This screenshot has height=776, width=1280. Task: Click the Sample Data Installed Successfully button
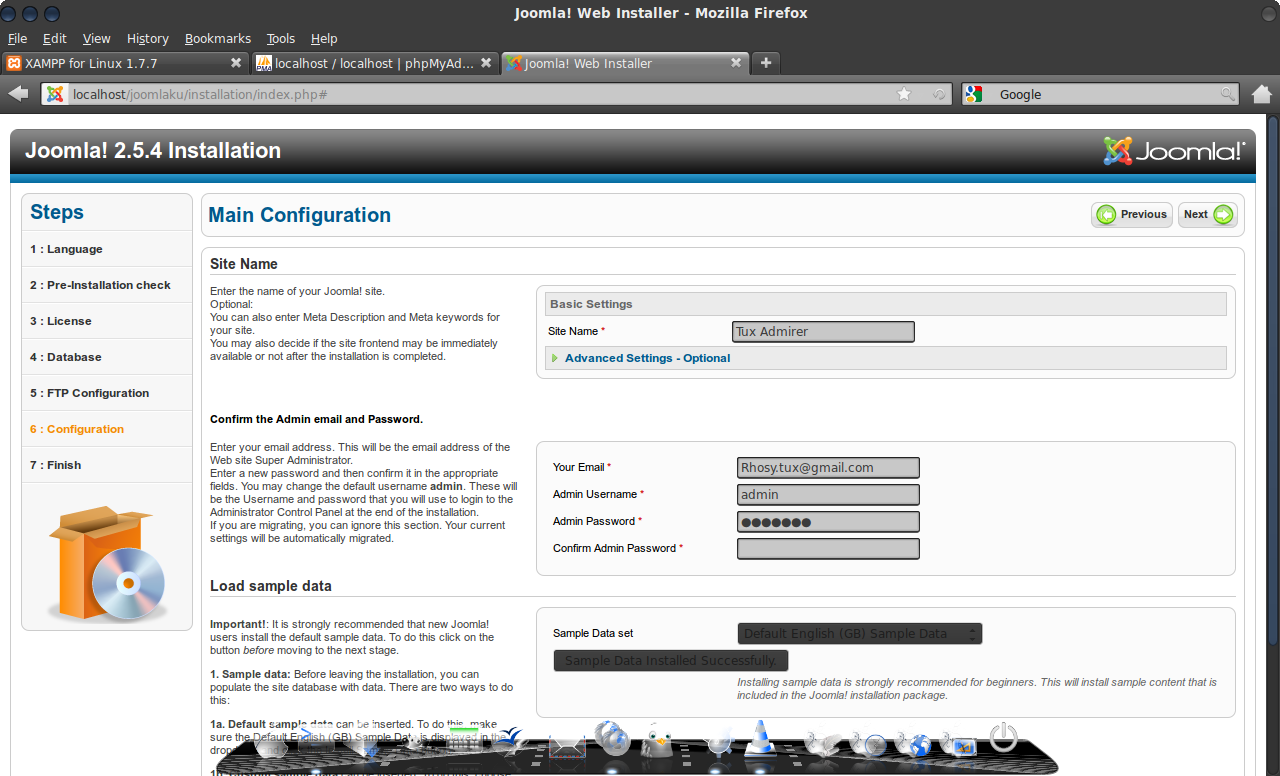pos(671,660)
